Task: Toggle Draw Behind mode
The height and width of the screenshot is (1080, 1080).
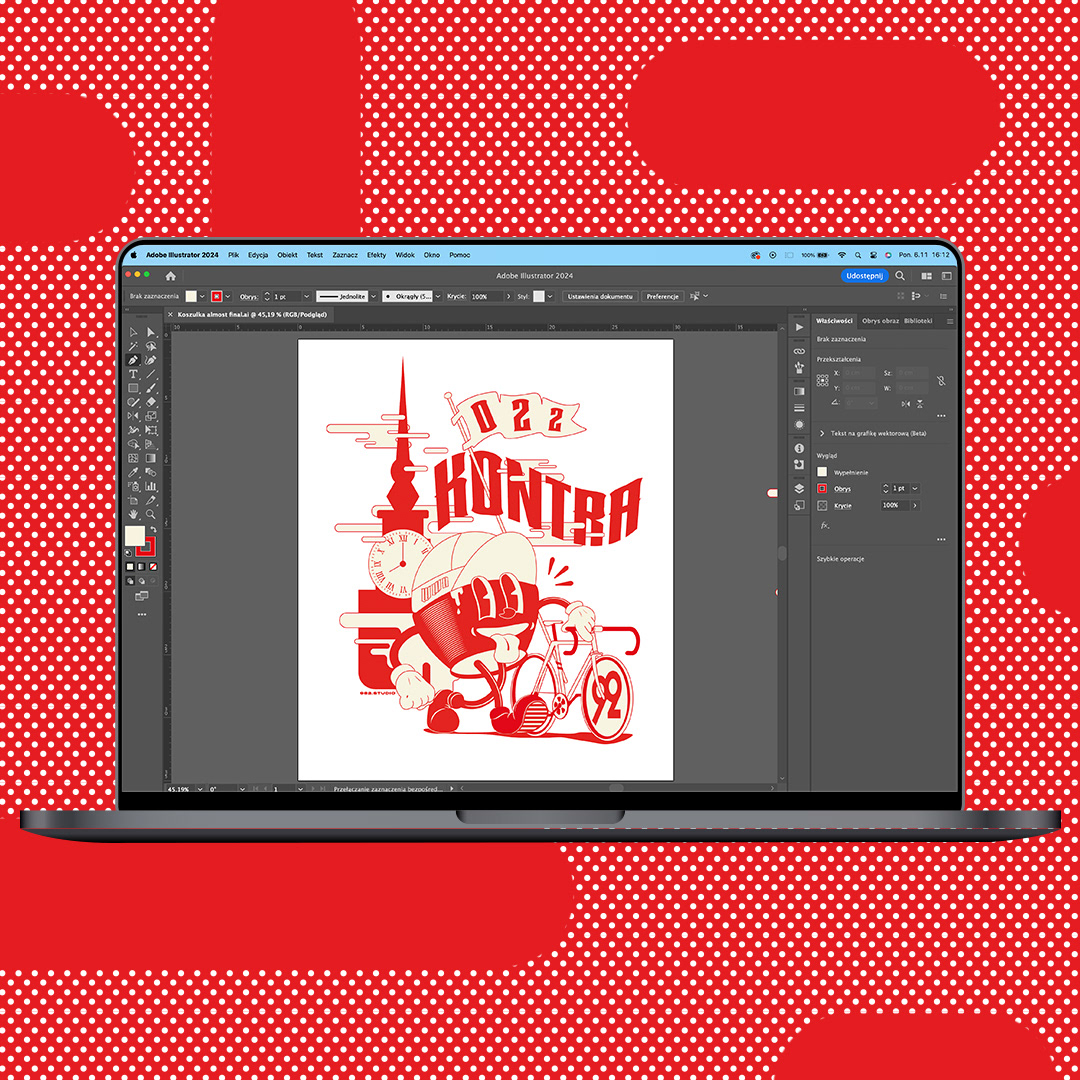Action: pos(141,580)
